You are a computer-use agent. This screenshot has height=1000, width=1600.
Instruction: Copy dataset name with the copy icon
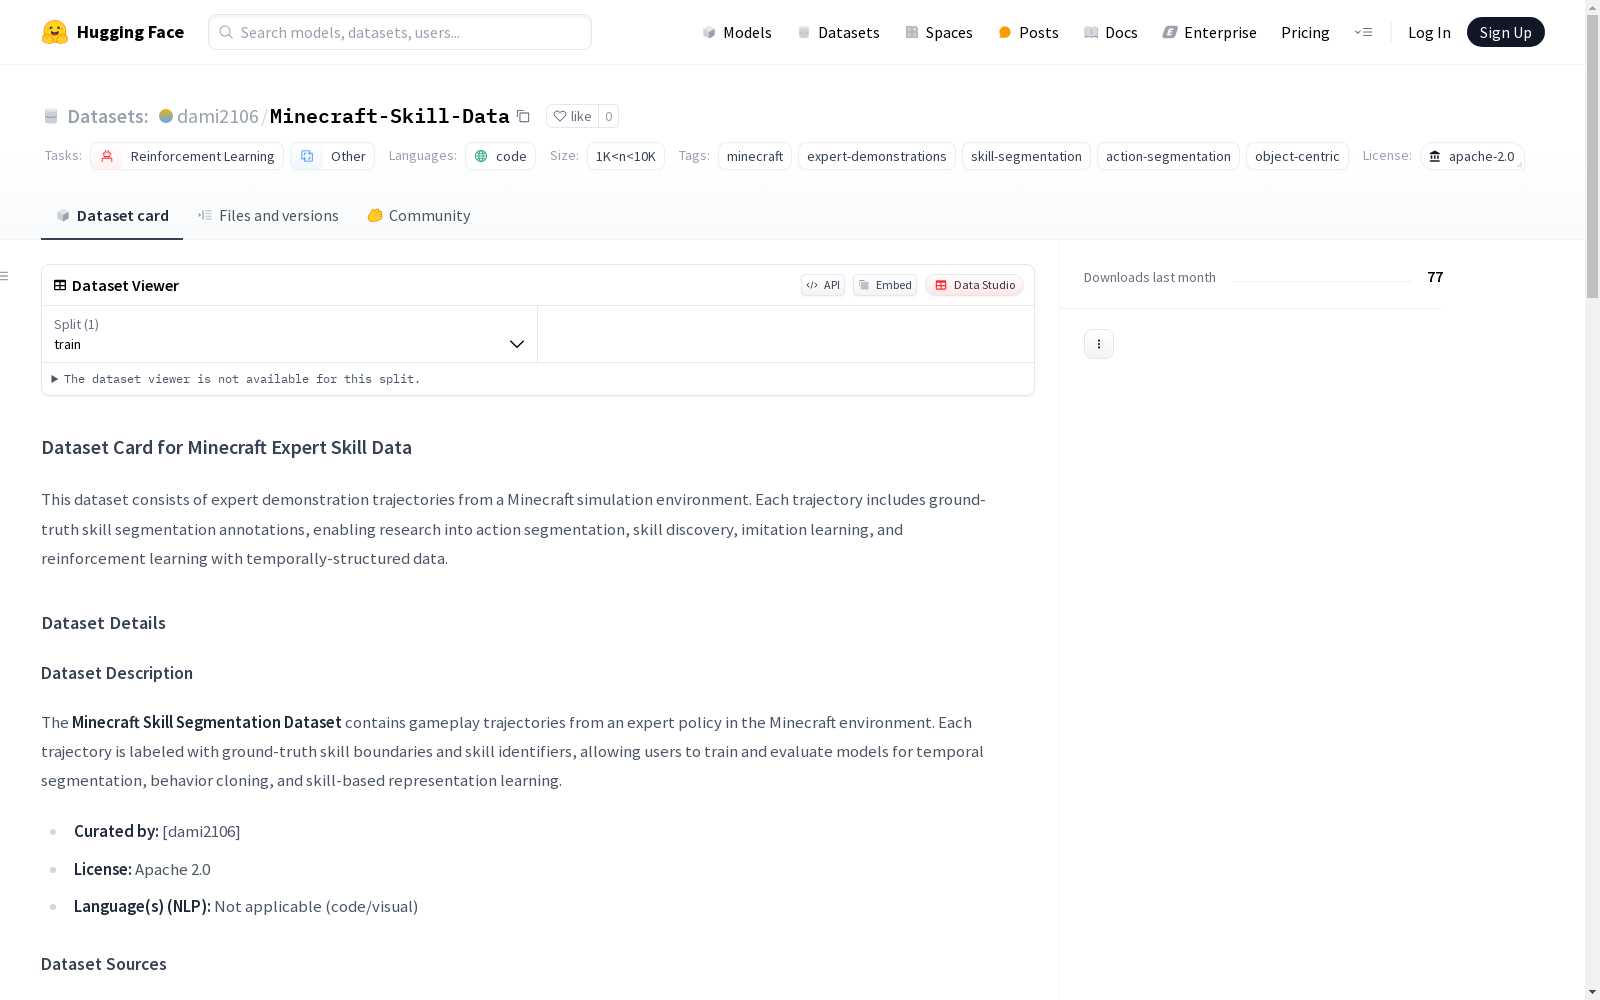[x=523, y=116]
